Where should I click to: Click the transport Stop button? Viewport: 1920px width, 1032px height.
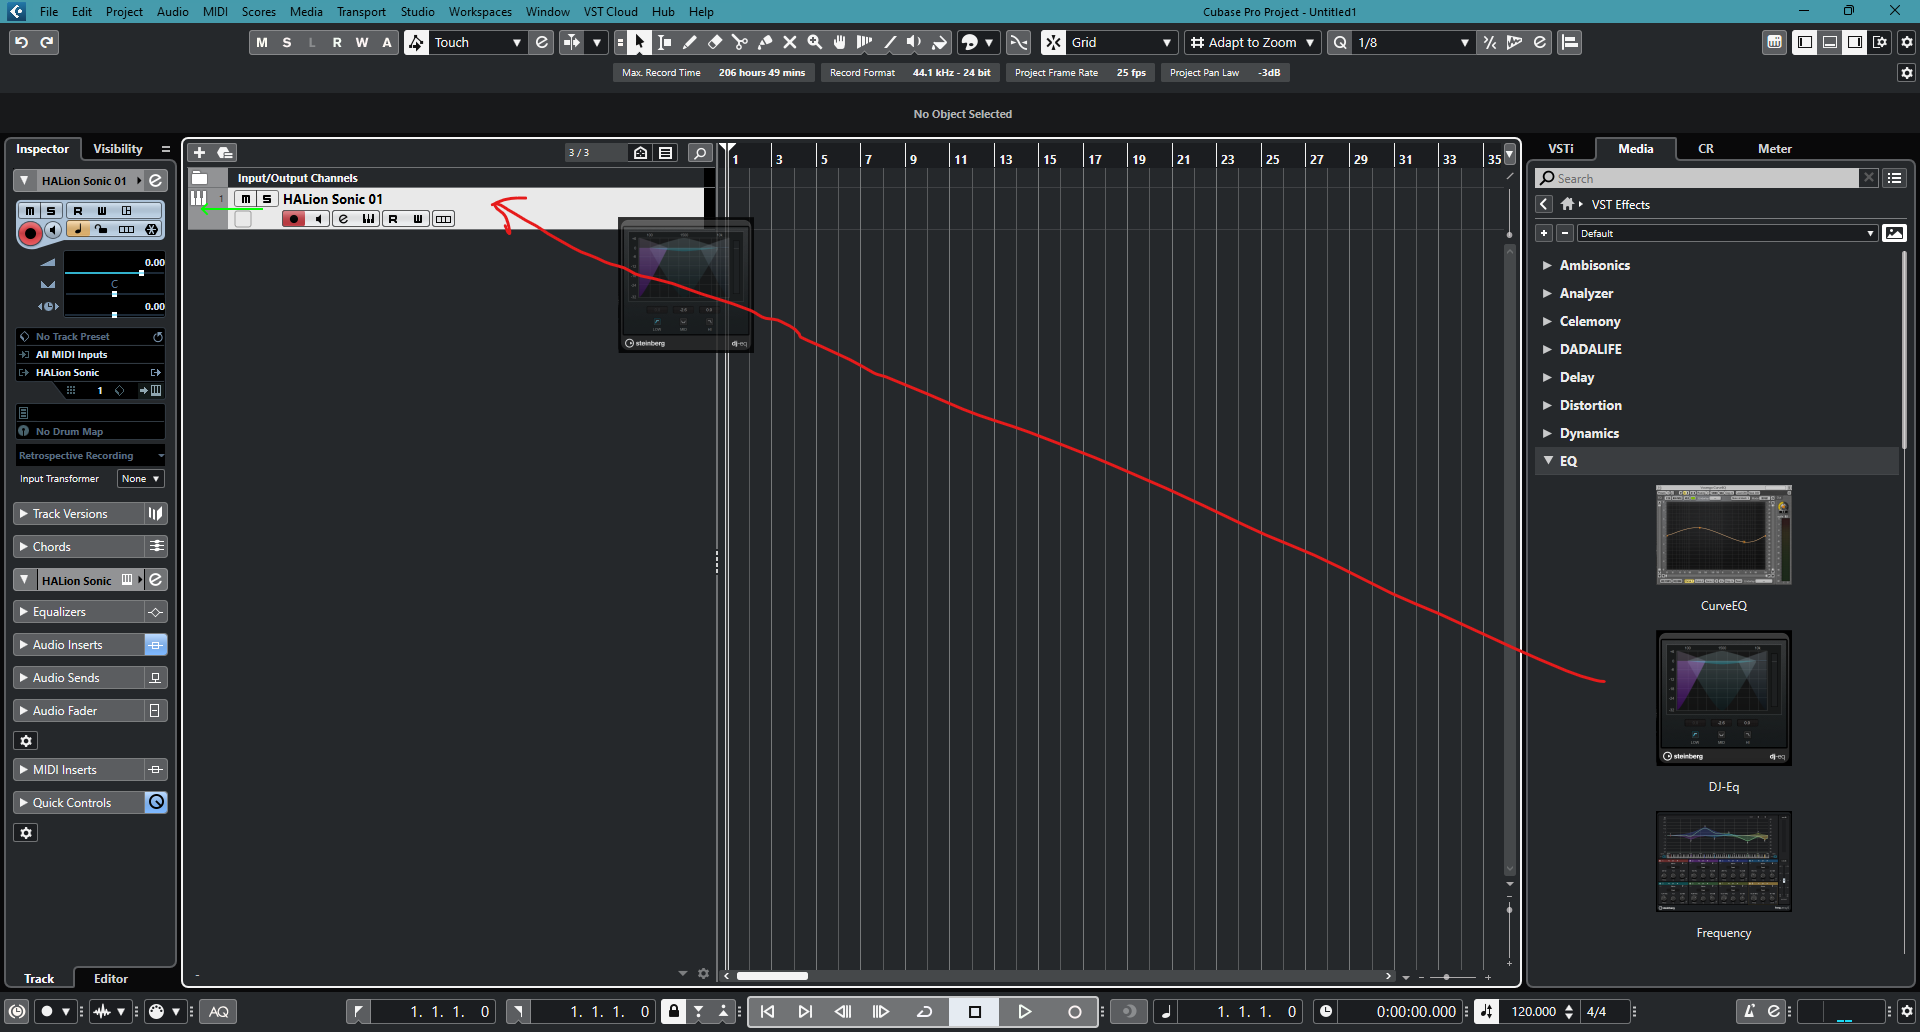pyautogui.click(x=975, y=1011)
